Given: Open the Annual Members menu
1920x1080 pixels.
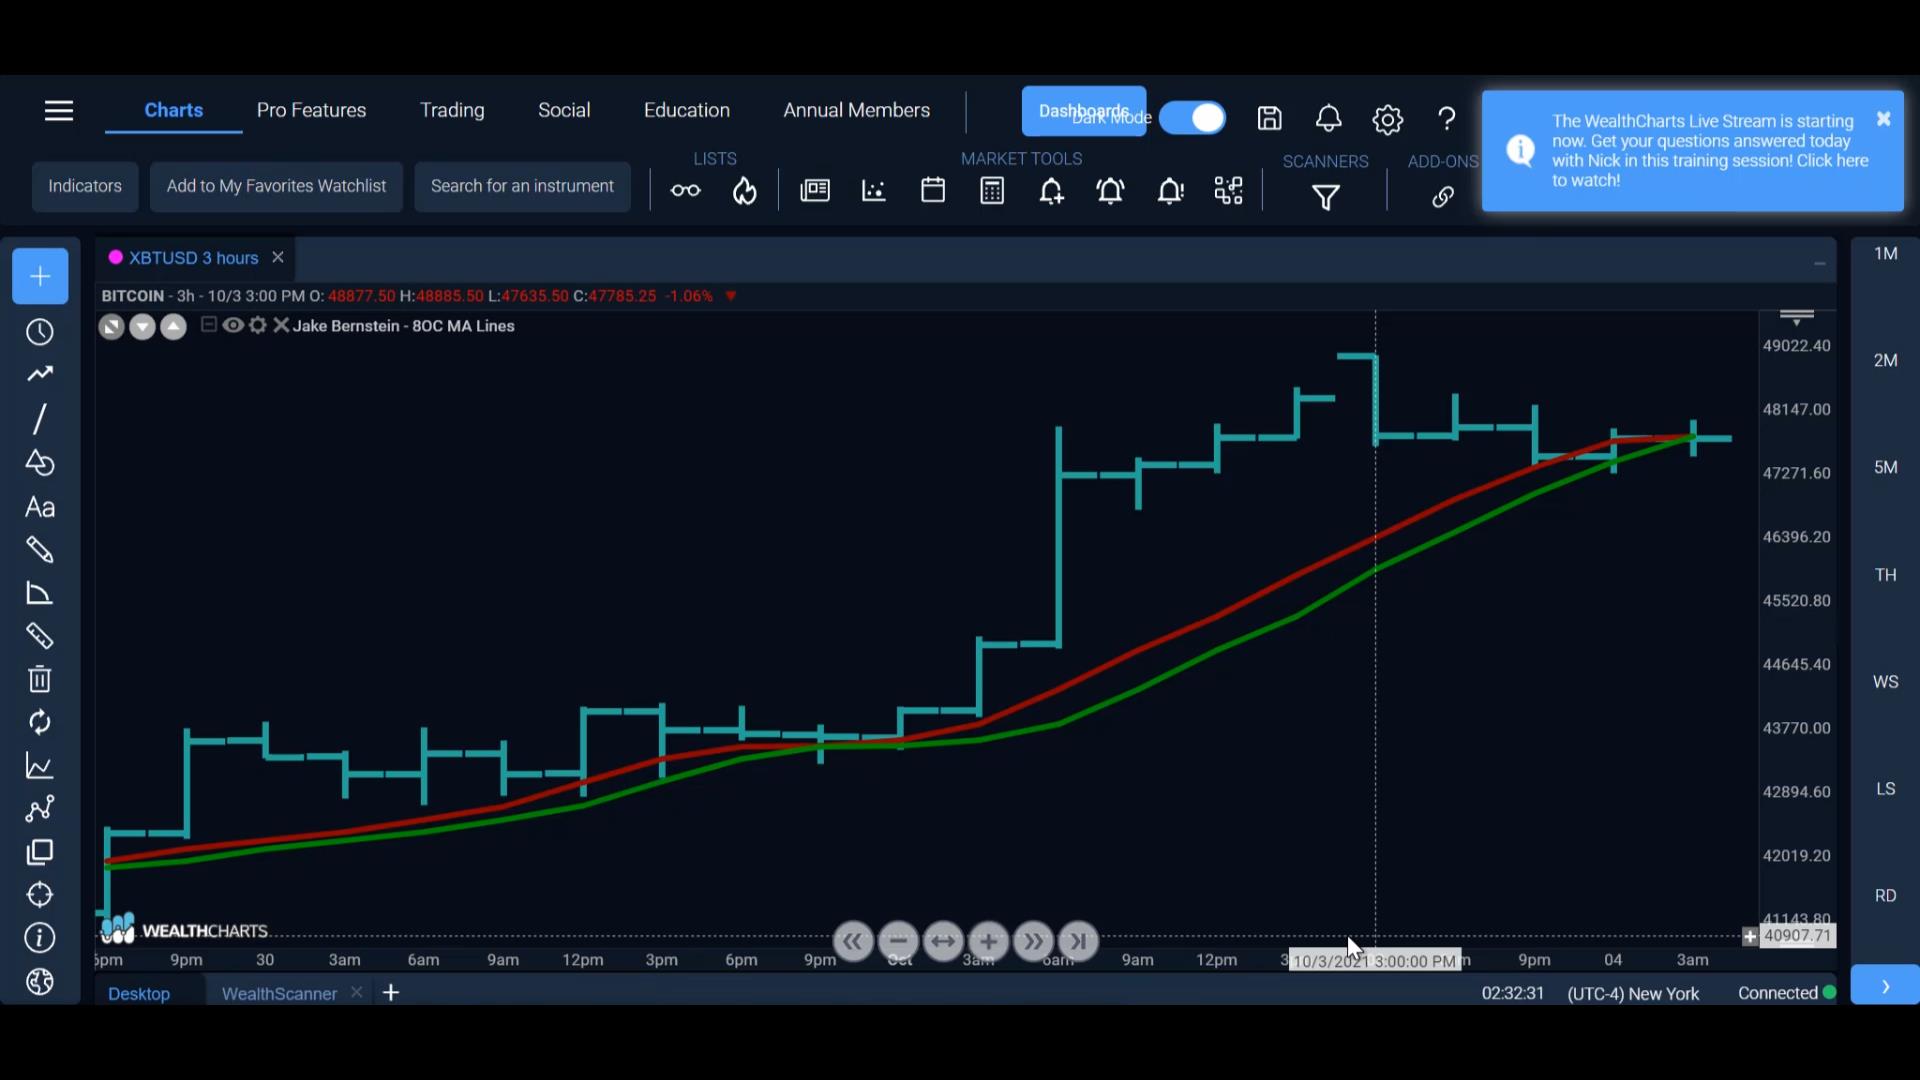Looking at the screenshot, I should click(x=857, y=110).
